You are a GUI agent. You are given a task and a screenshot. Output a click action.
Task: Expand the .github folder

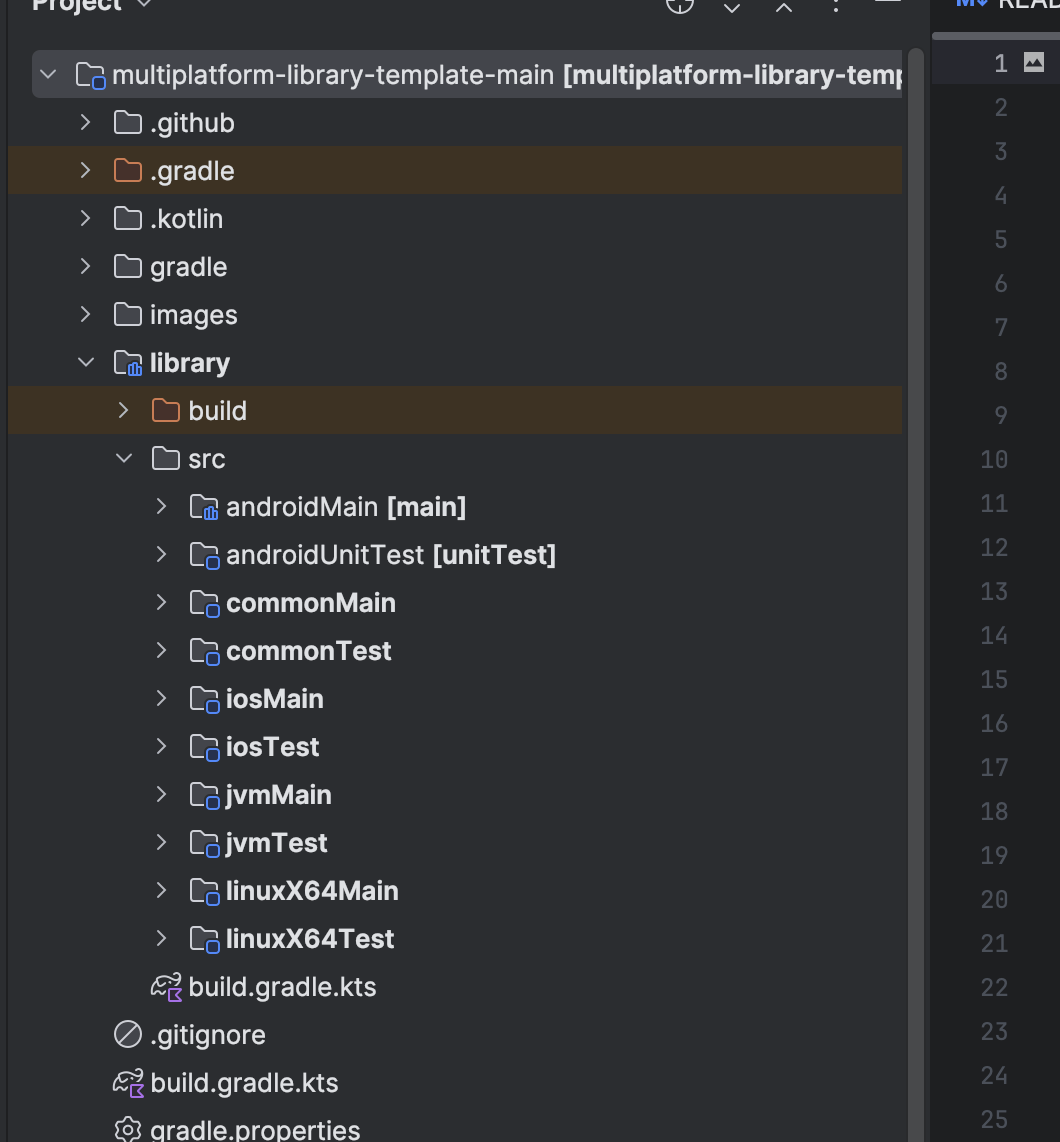(x=85, y=122)
